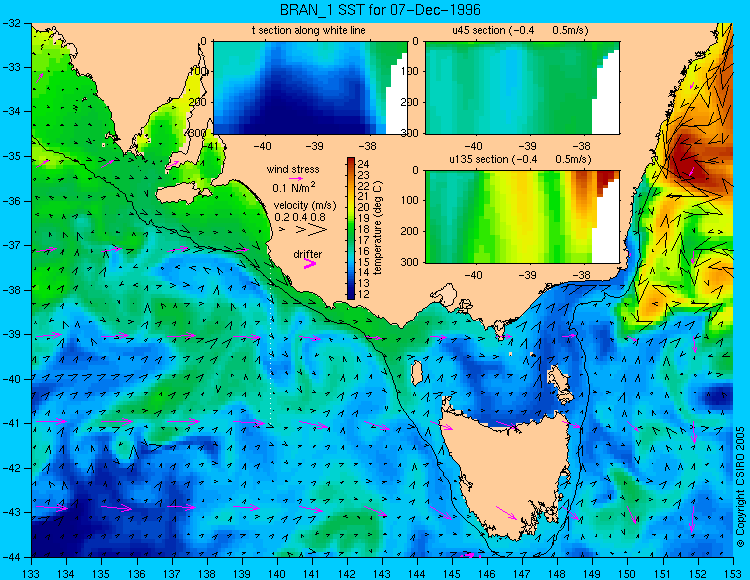
Task: Click the magenta wind stress arrow in legend
Action: point(295,178)
